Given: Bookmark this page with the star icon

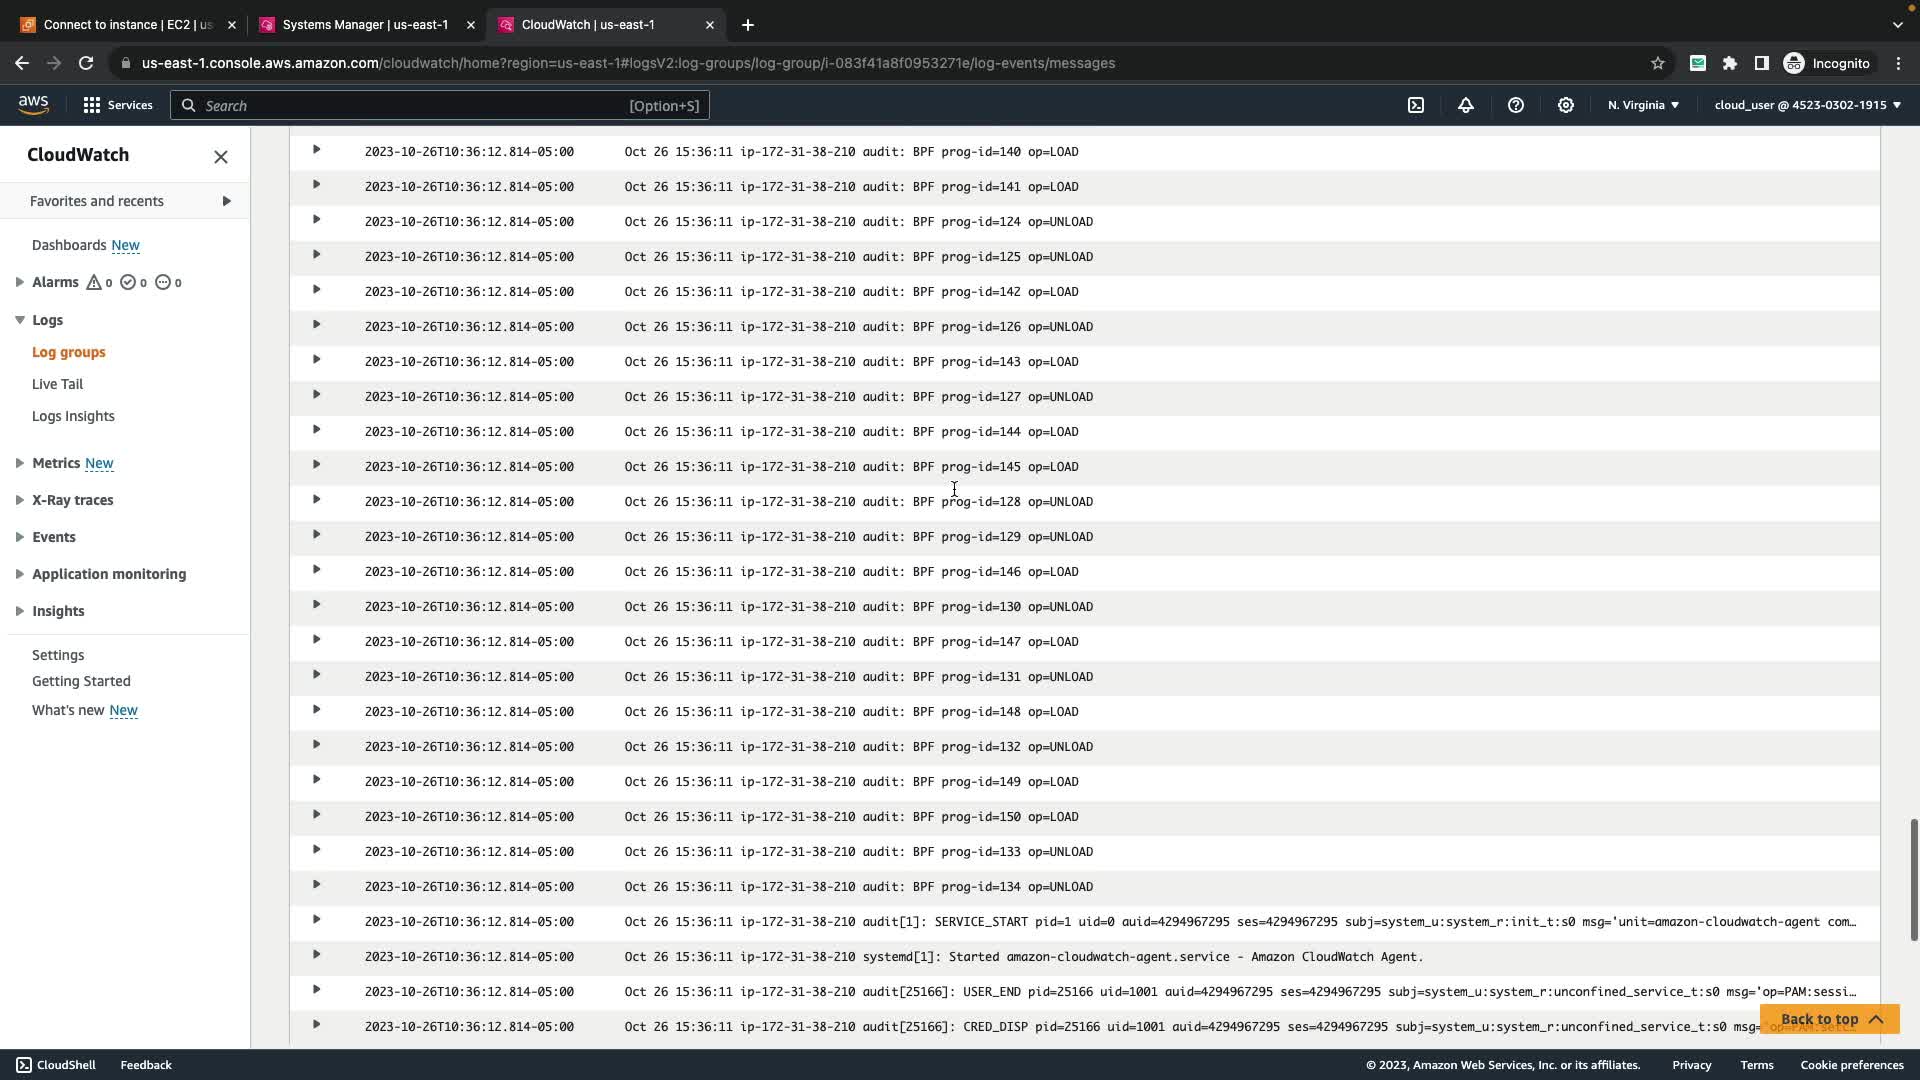Looking at the screenshot, I should [x=1658, y=63].
